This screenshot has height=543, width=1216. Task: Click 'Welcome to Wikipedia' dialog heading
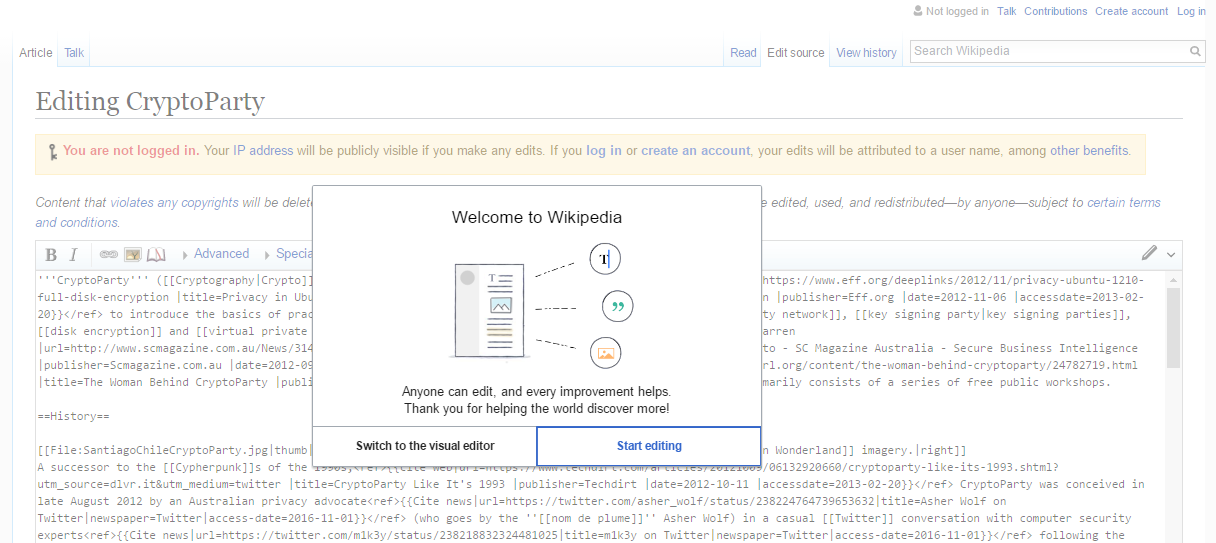click(537, 217)
